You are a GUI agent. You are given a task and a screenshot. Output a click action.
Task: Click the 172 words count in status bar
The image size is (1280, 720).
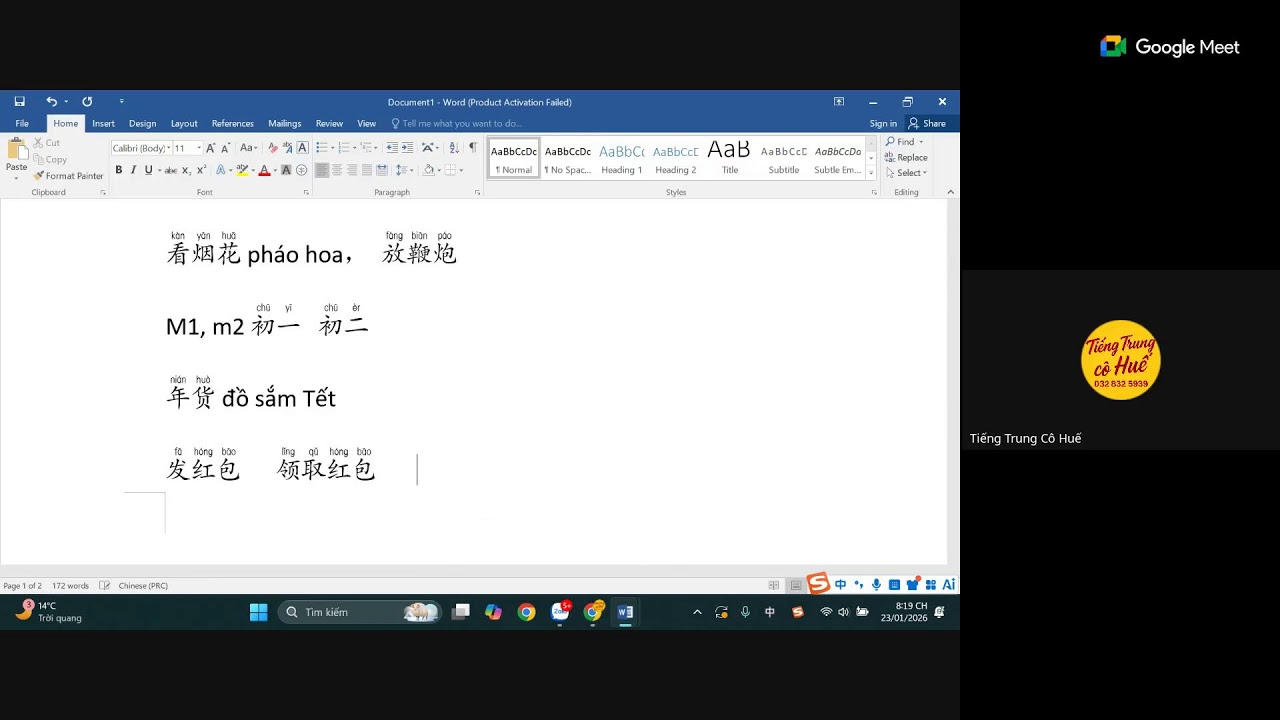pyautogui.click(x=70, y=586)
